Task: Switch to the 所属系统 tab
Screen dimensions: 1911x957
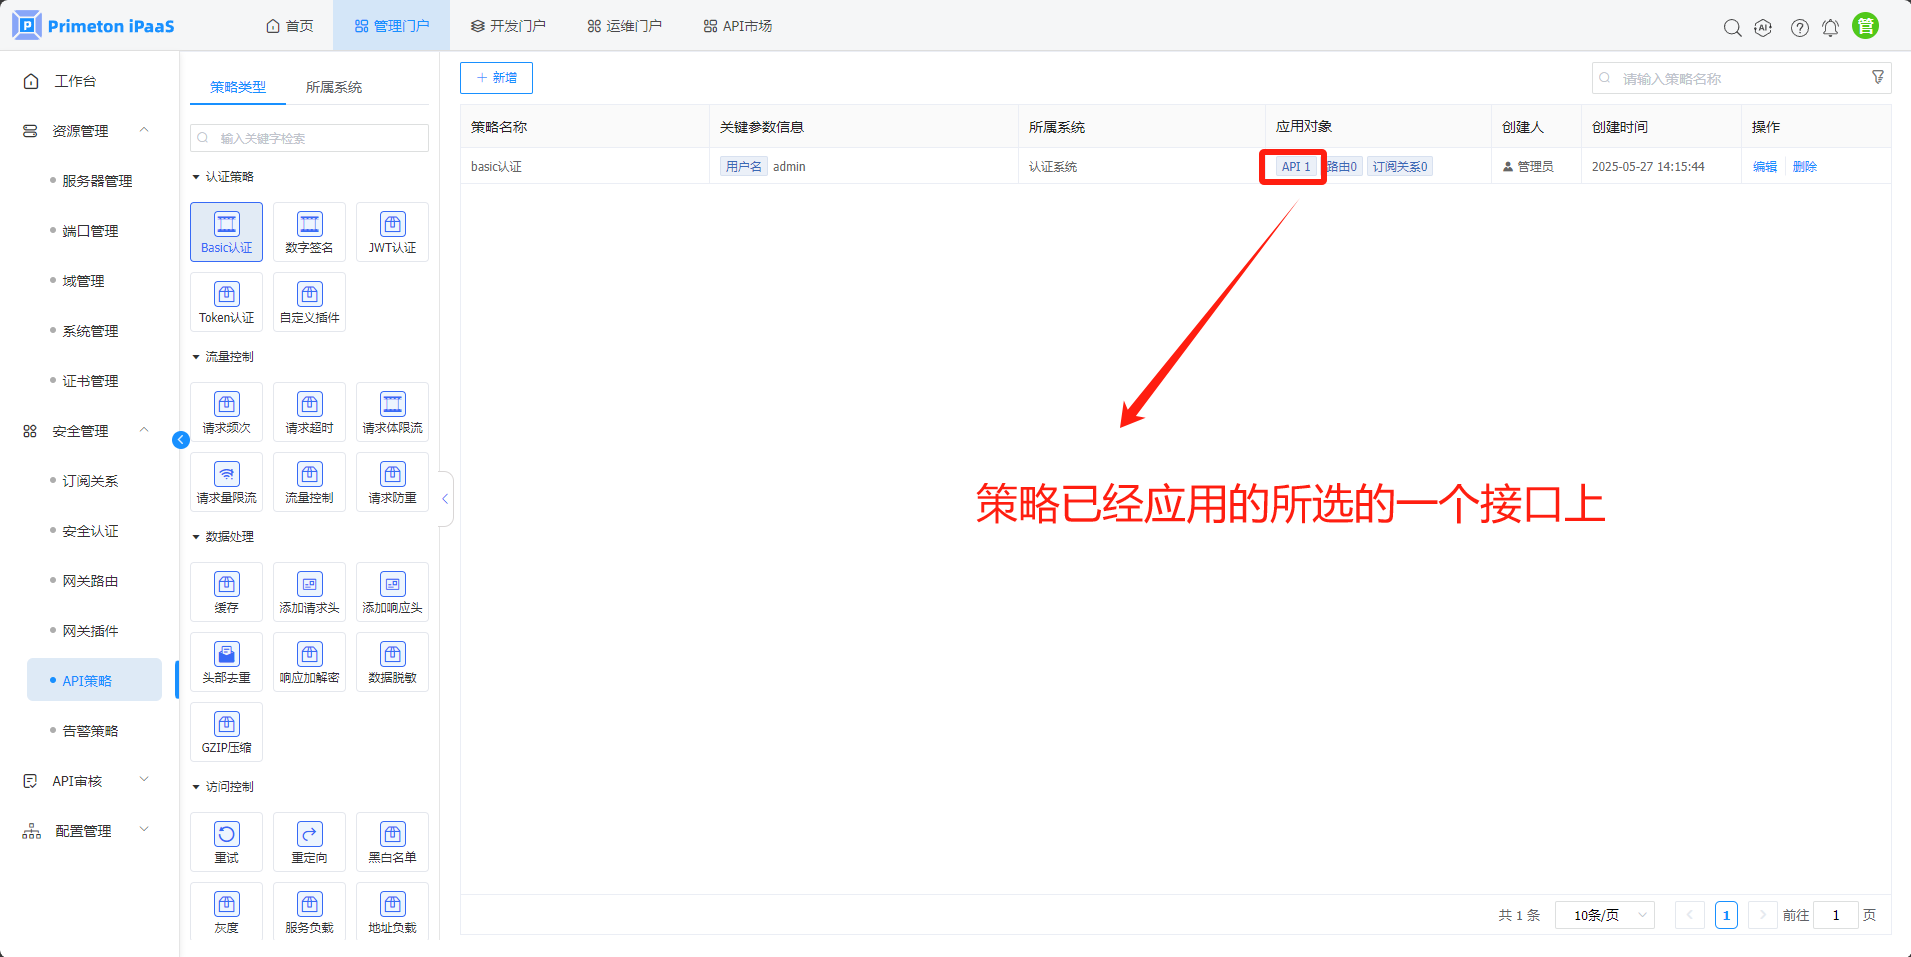Action: (334, 88)
